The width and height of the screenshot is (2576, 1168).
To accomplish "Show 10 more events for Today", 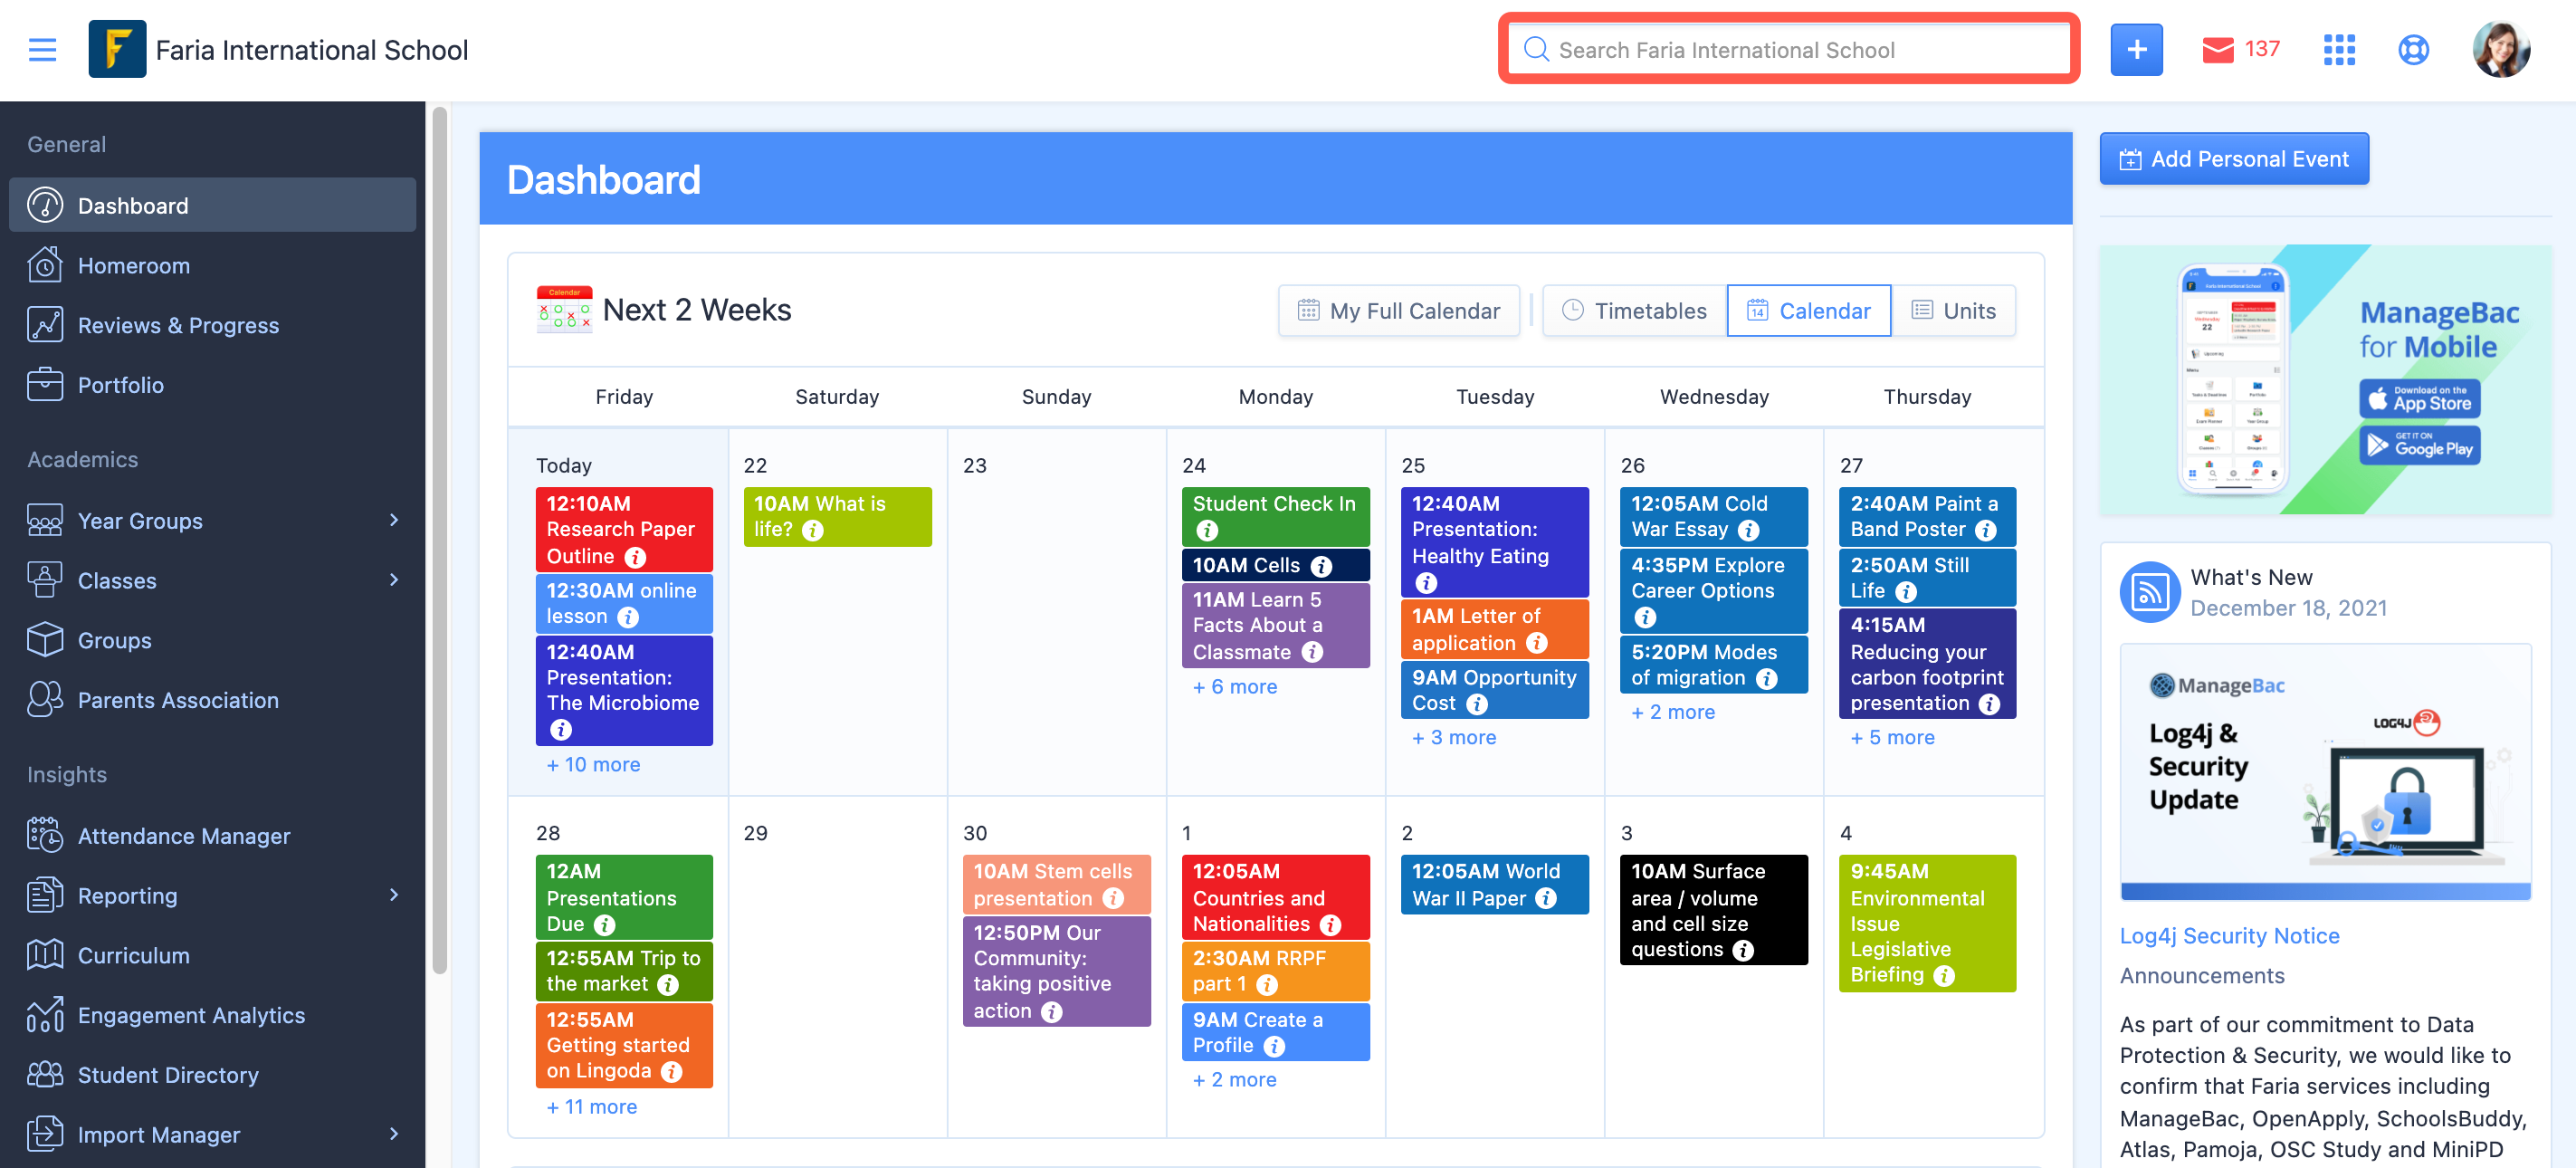I will [593, 764].
